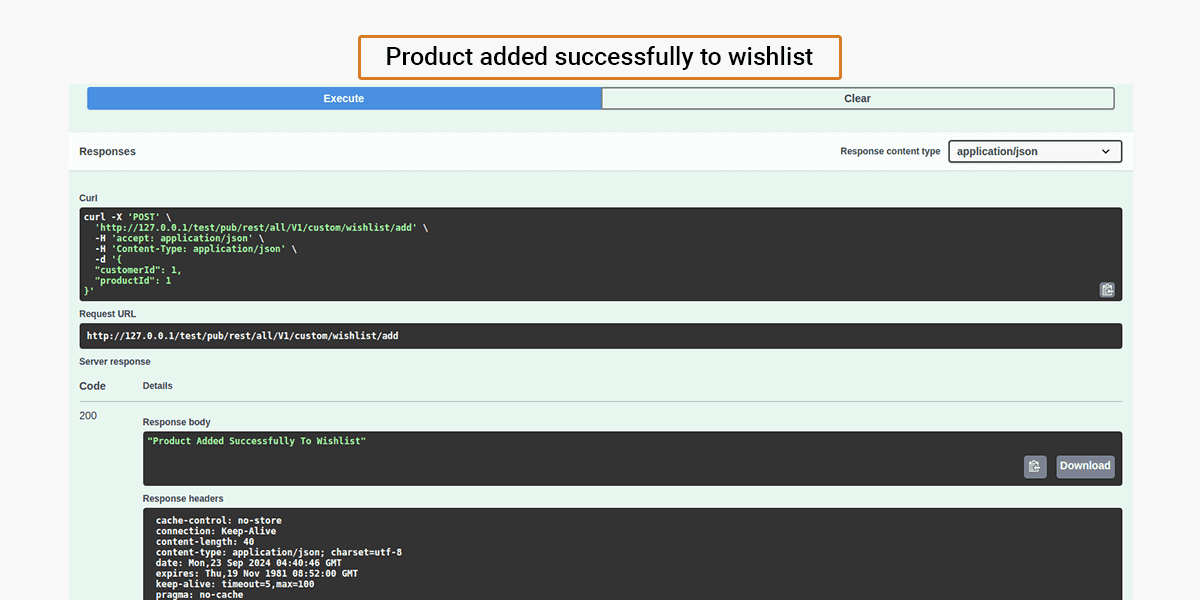1200x600 pixels.
Task: Click the cache-control: no-store header
Action: coord(219,521)
